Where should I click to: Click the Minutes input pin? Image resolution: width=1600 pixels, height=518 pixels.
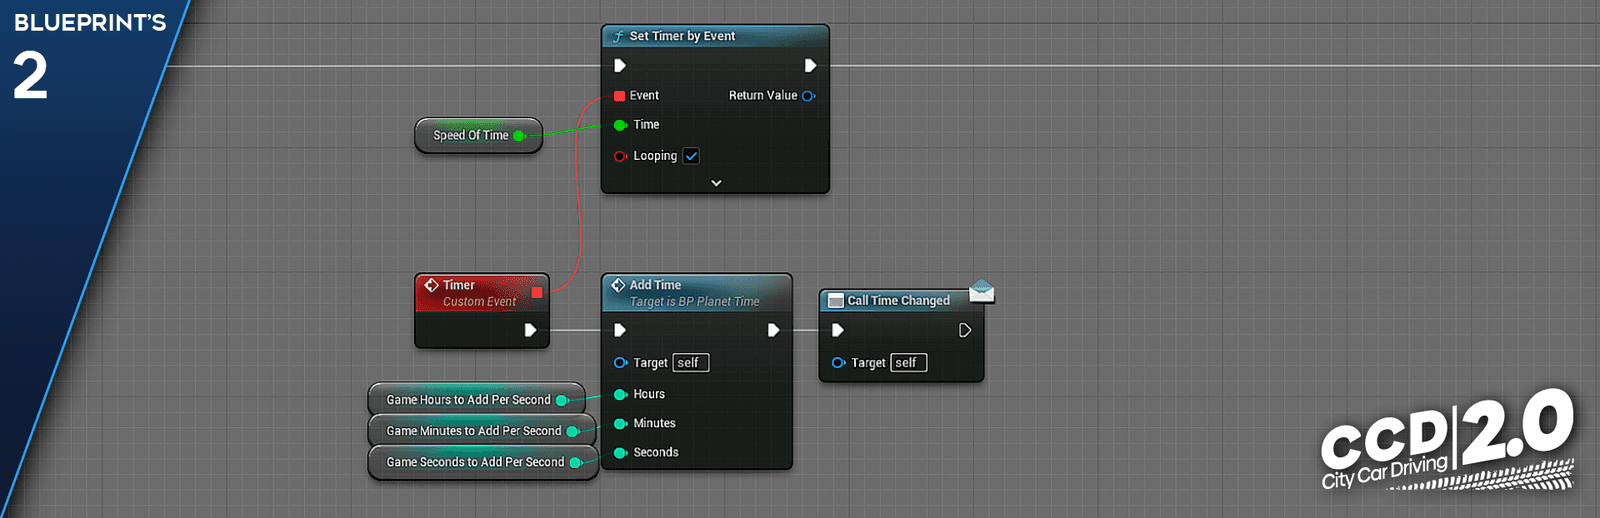[620, 423]
